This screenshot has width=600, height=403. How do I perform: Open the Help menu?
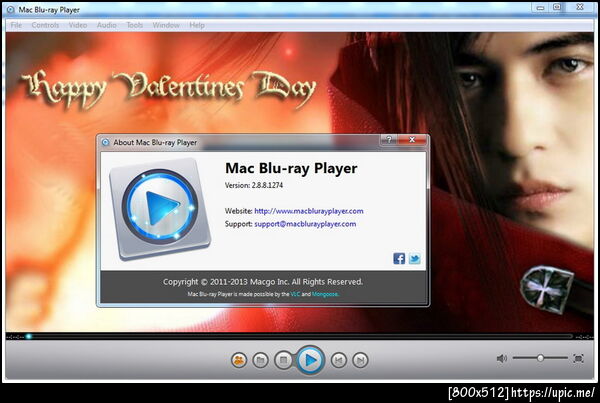[x=197, y=25]
